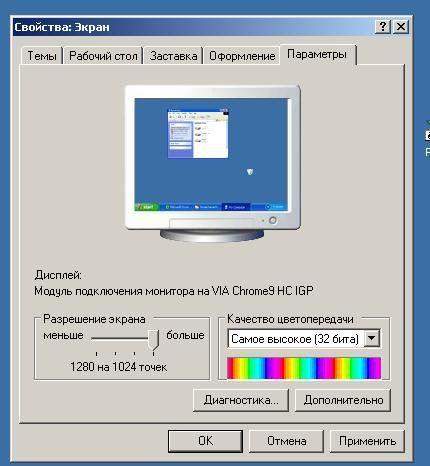Click the Параметры tab

(317, 54)
